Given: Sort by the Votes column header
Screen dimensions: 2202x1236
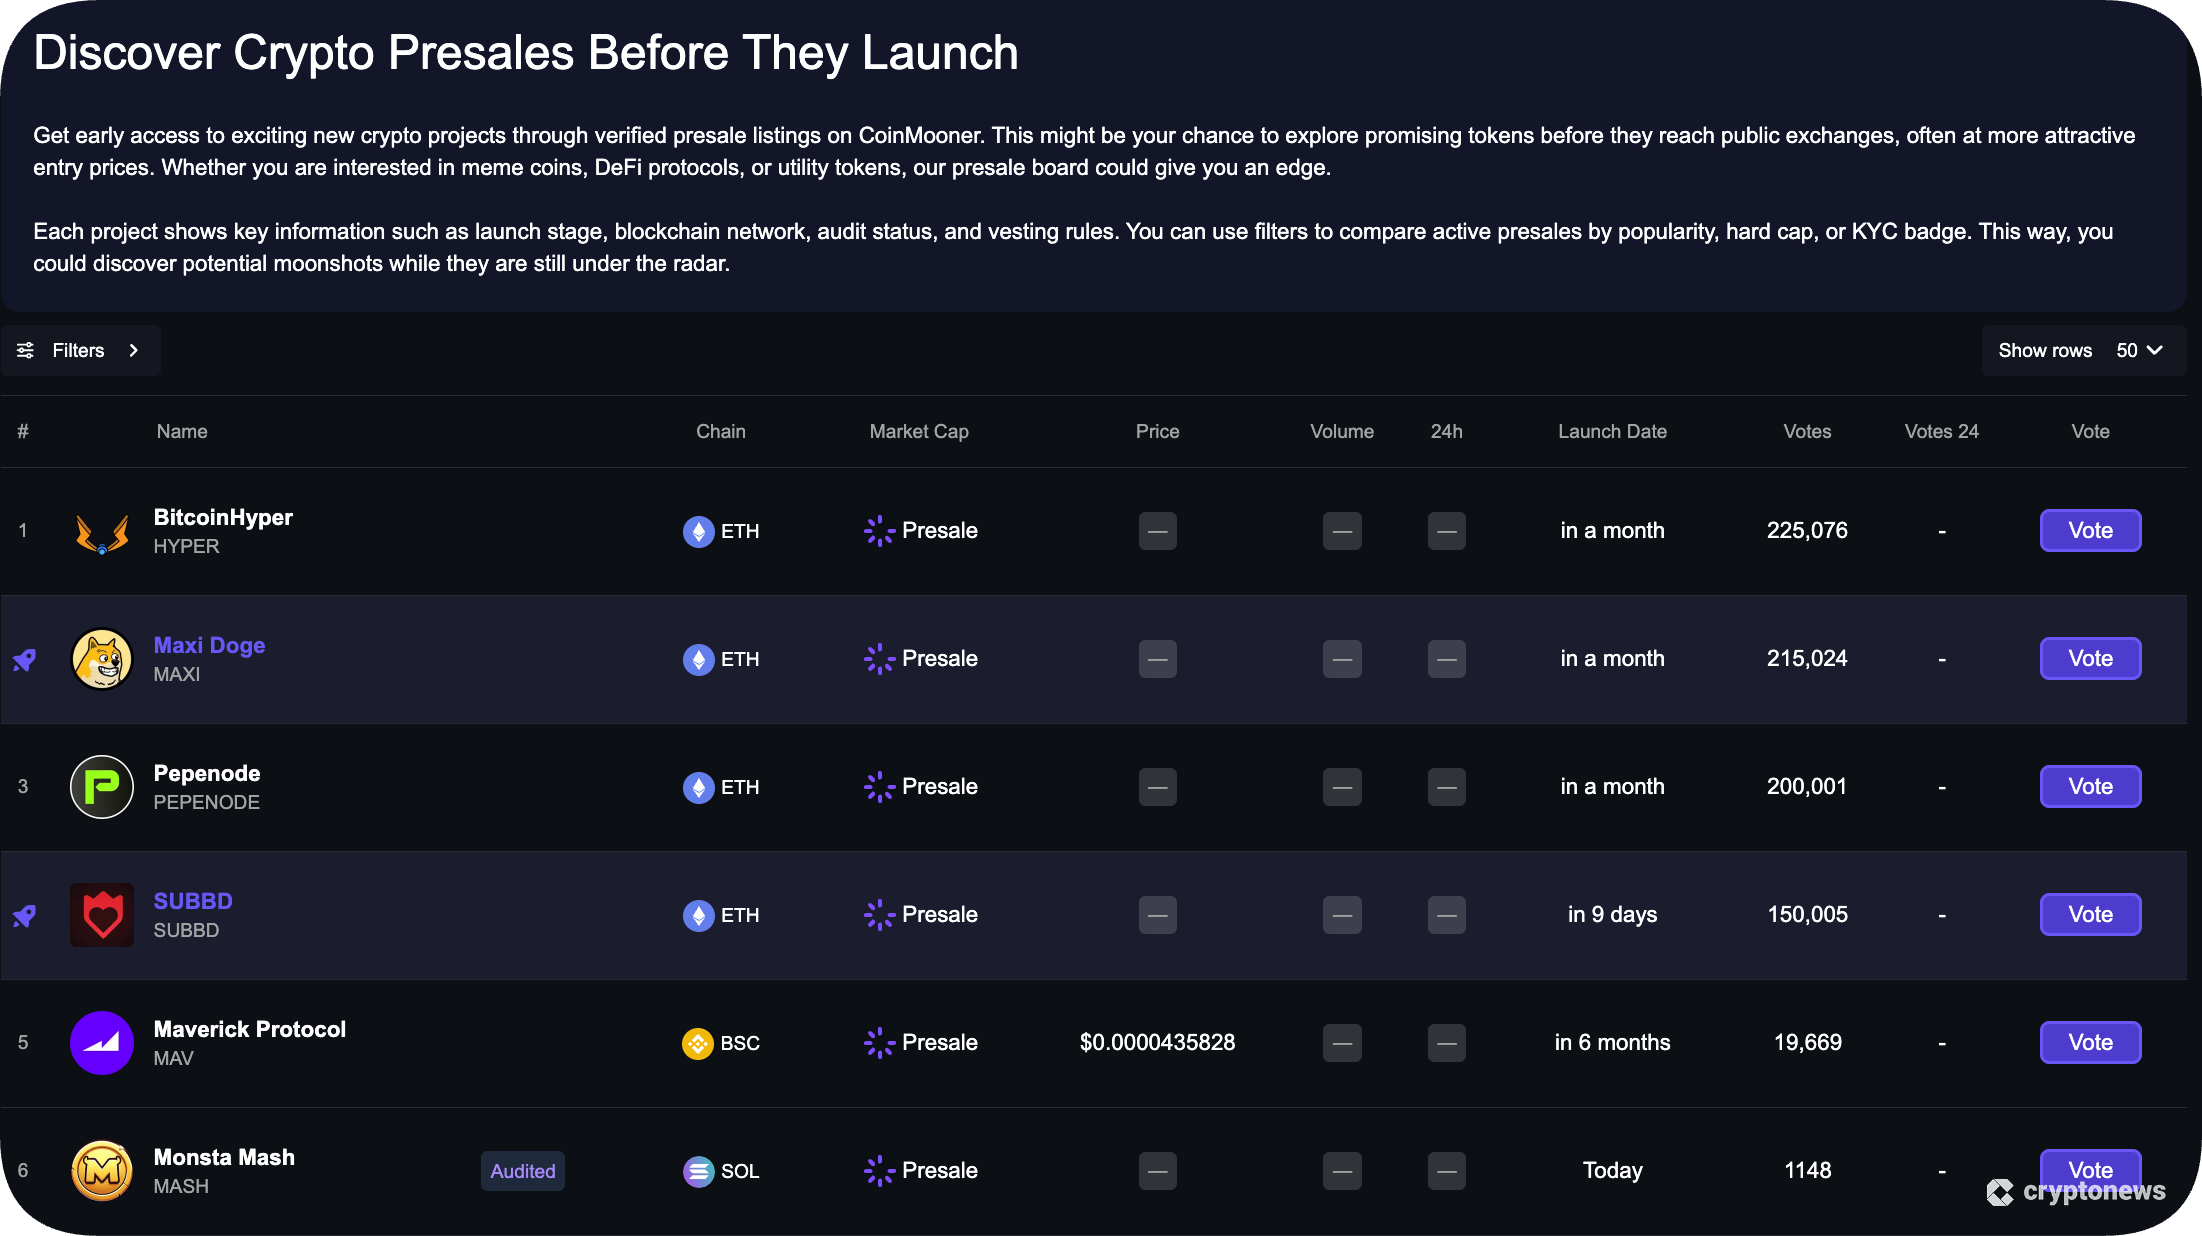Looking at the screenshot, I should (1807, 431).
